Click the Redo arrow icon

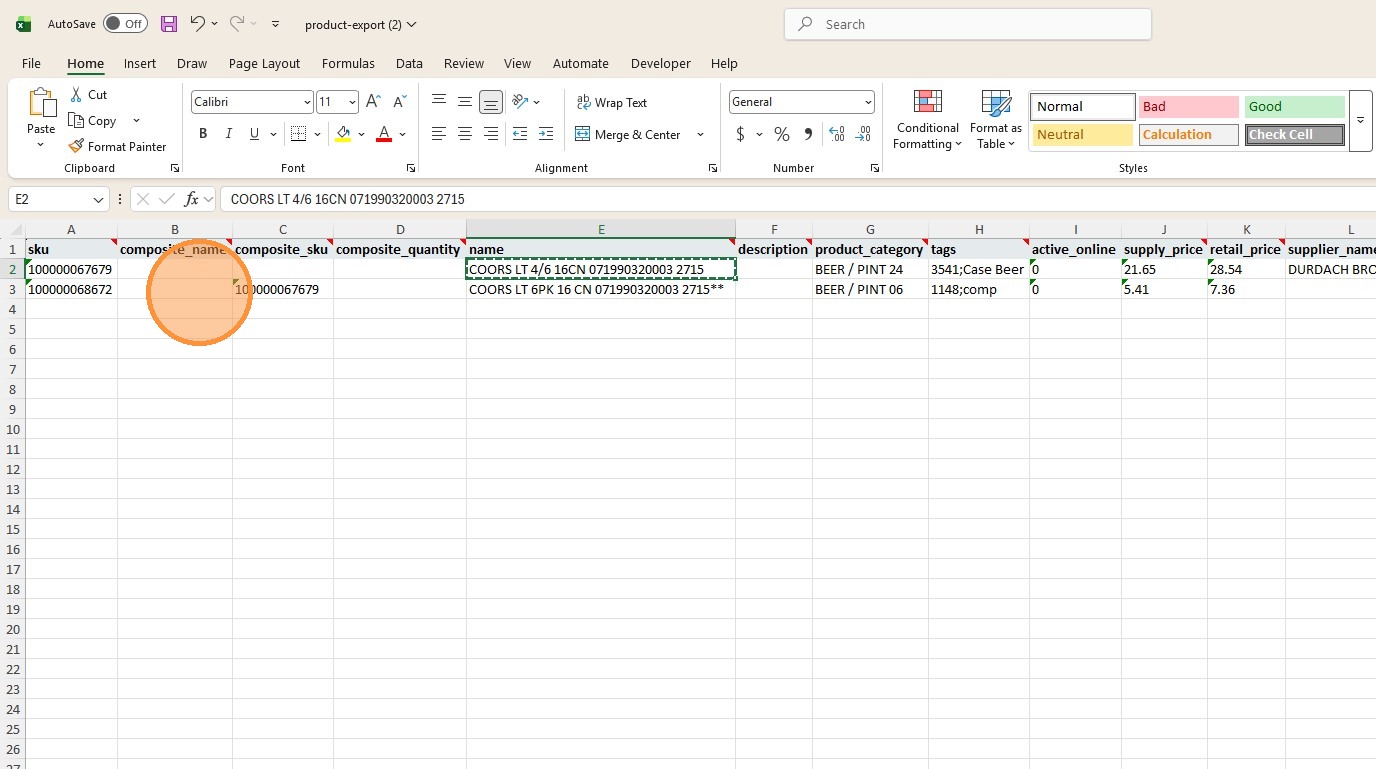point(237,24)
